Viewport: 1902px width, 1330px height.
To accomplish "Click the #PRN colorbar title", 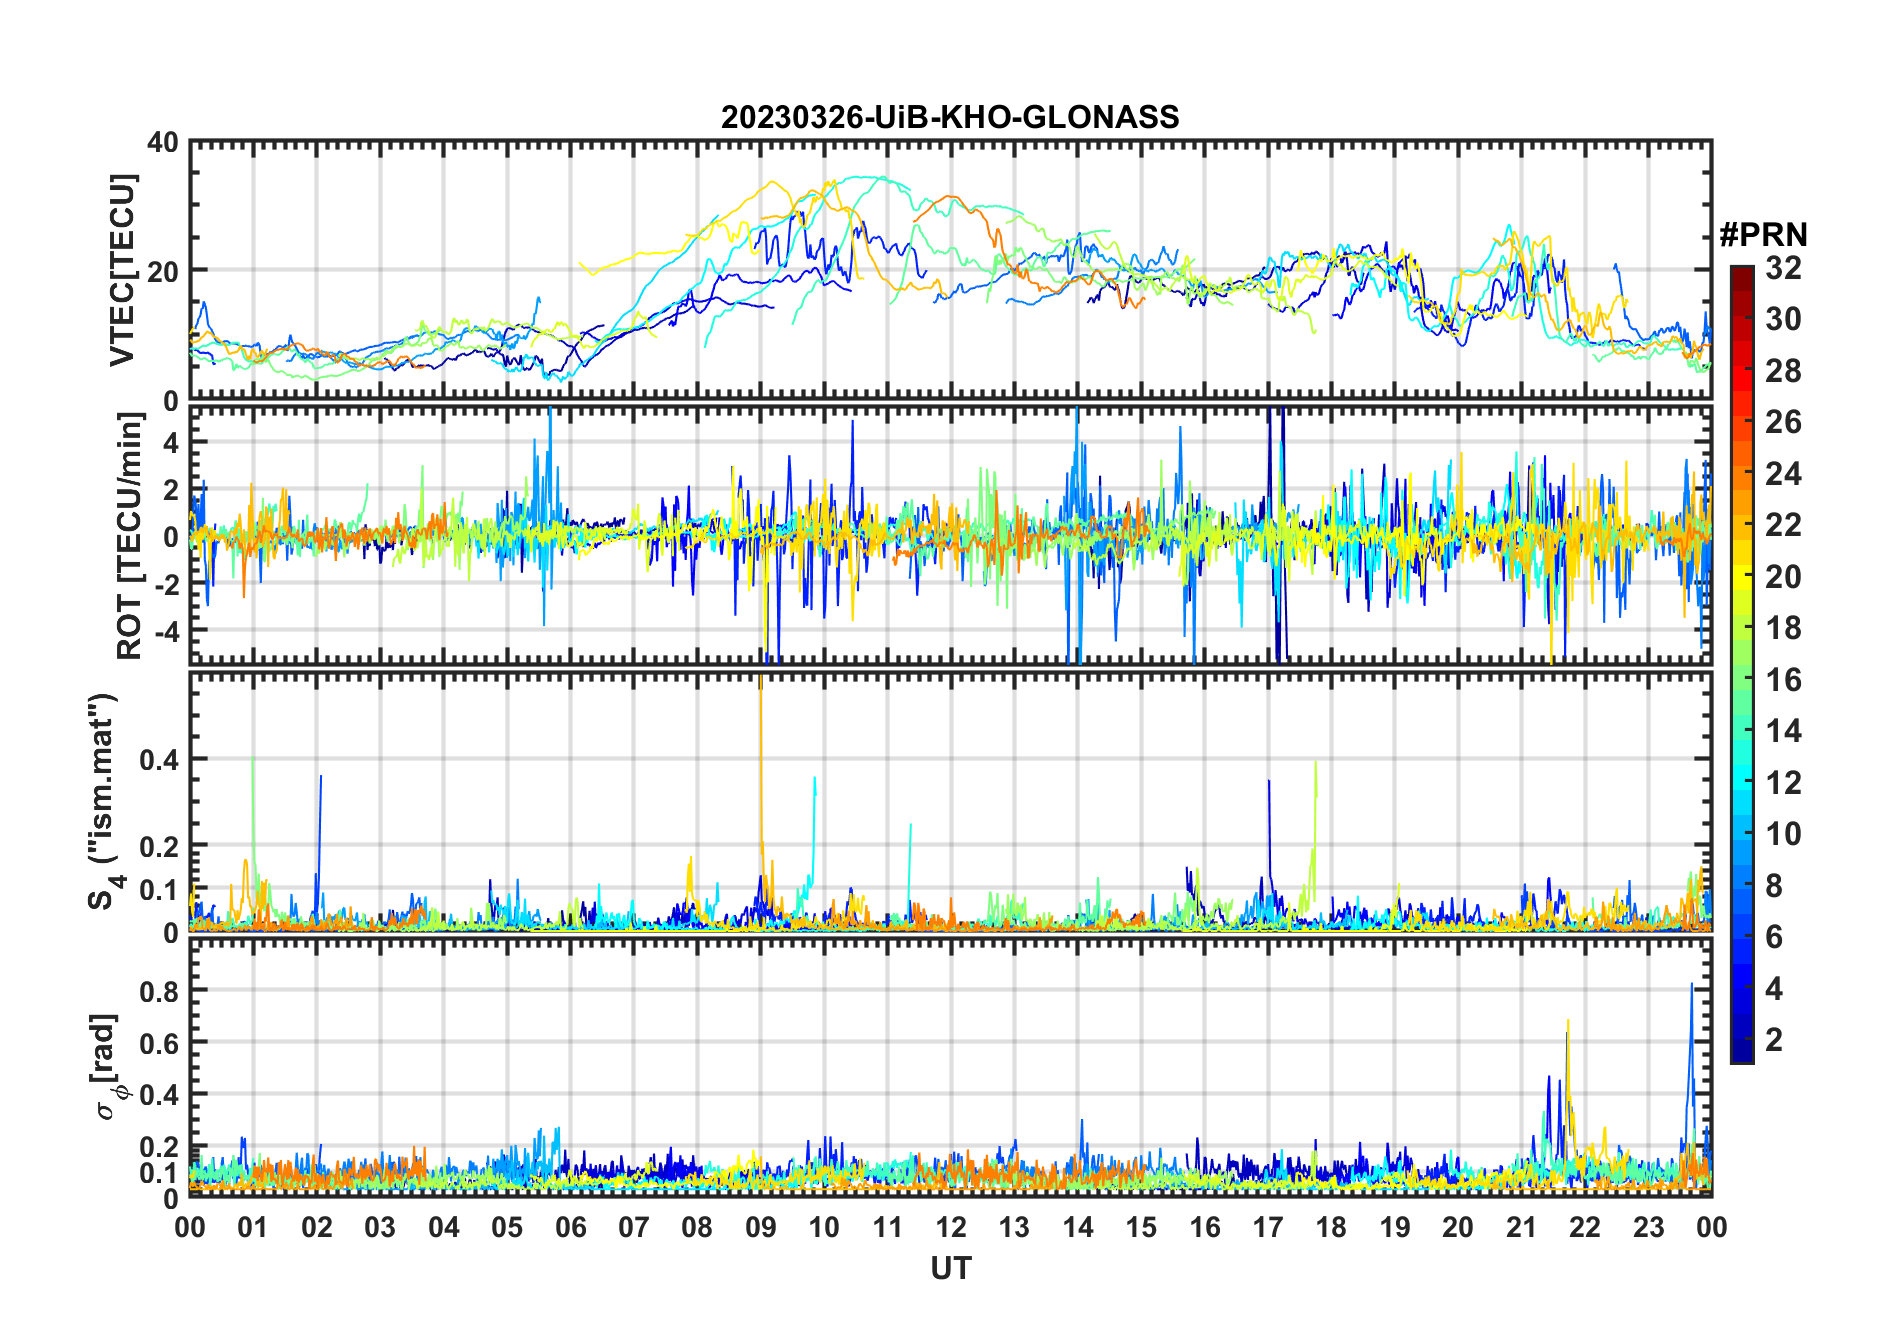I will click(1763, 235).
